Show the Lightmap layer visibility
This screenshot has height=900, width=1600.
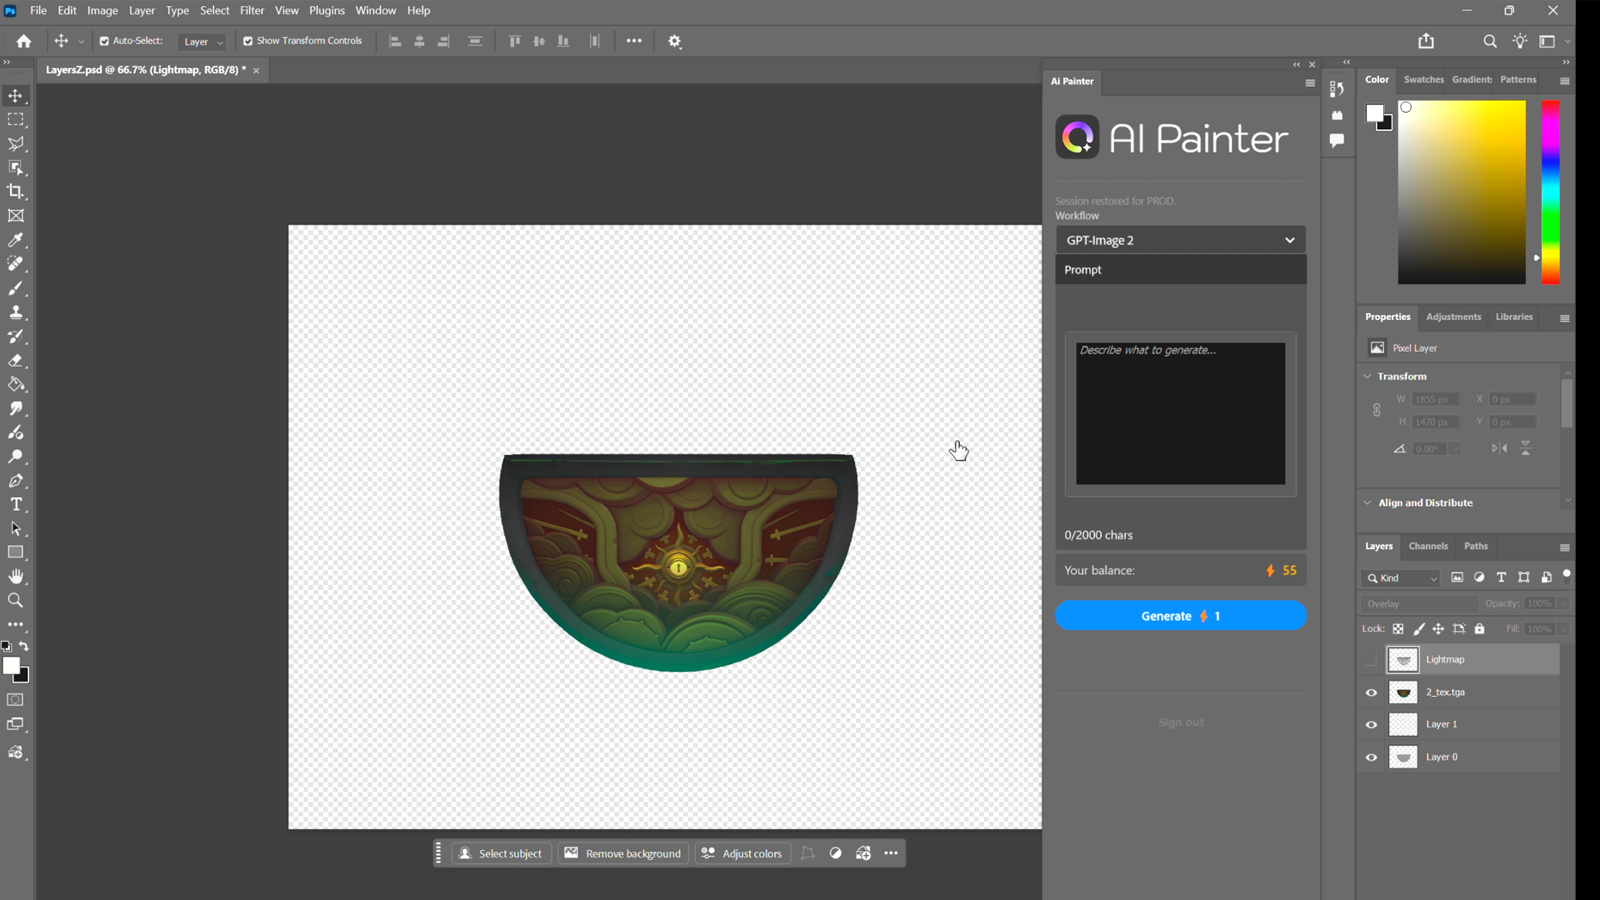tap(1371, 659)
